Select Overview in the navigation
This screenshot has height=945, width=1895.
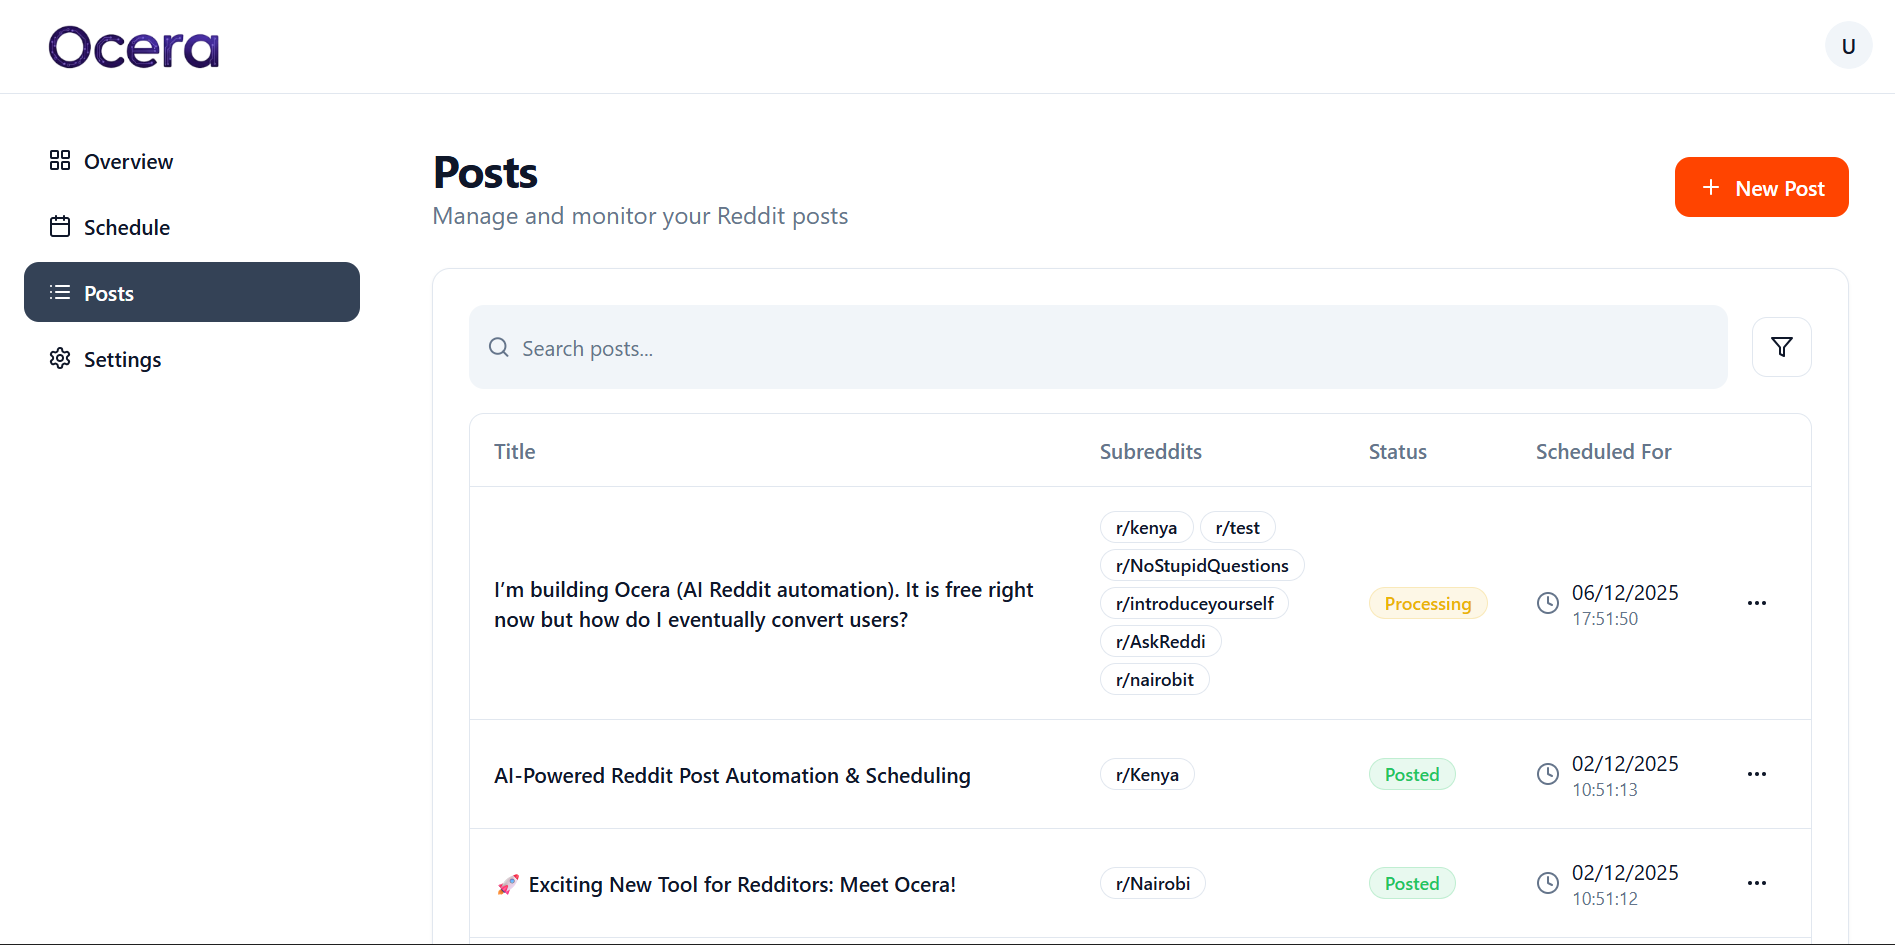click(128, 160)
